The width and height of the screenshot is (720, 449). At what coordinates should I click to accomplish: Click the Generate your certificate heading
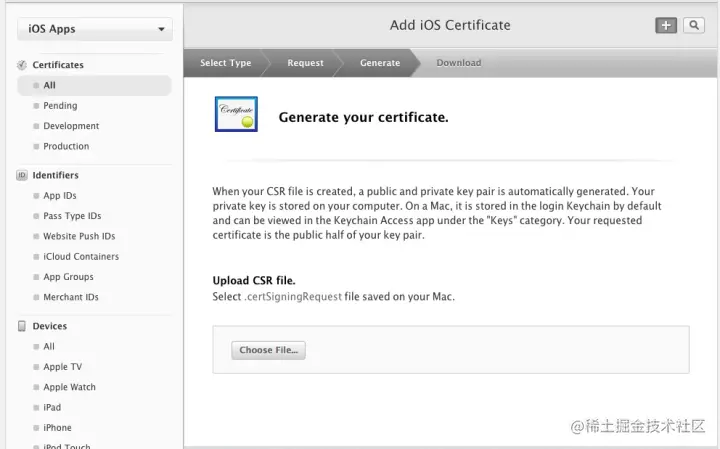(x=363, y=118)
